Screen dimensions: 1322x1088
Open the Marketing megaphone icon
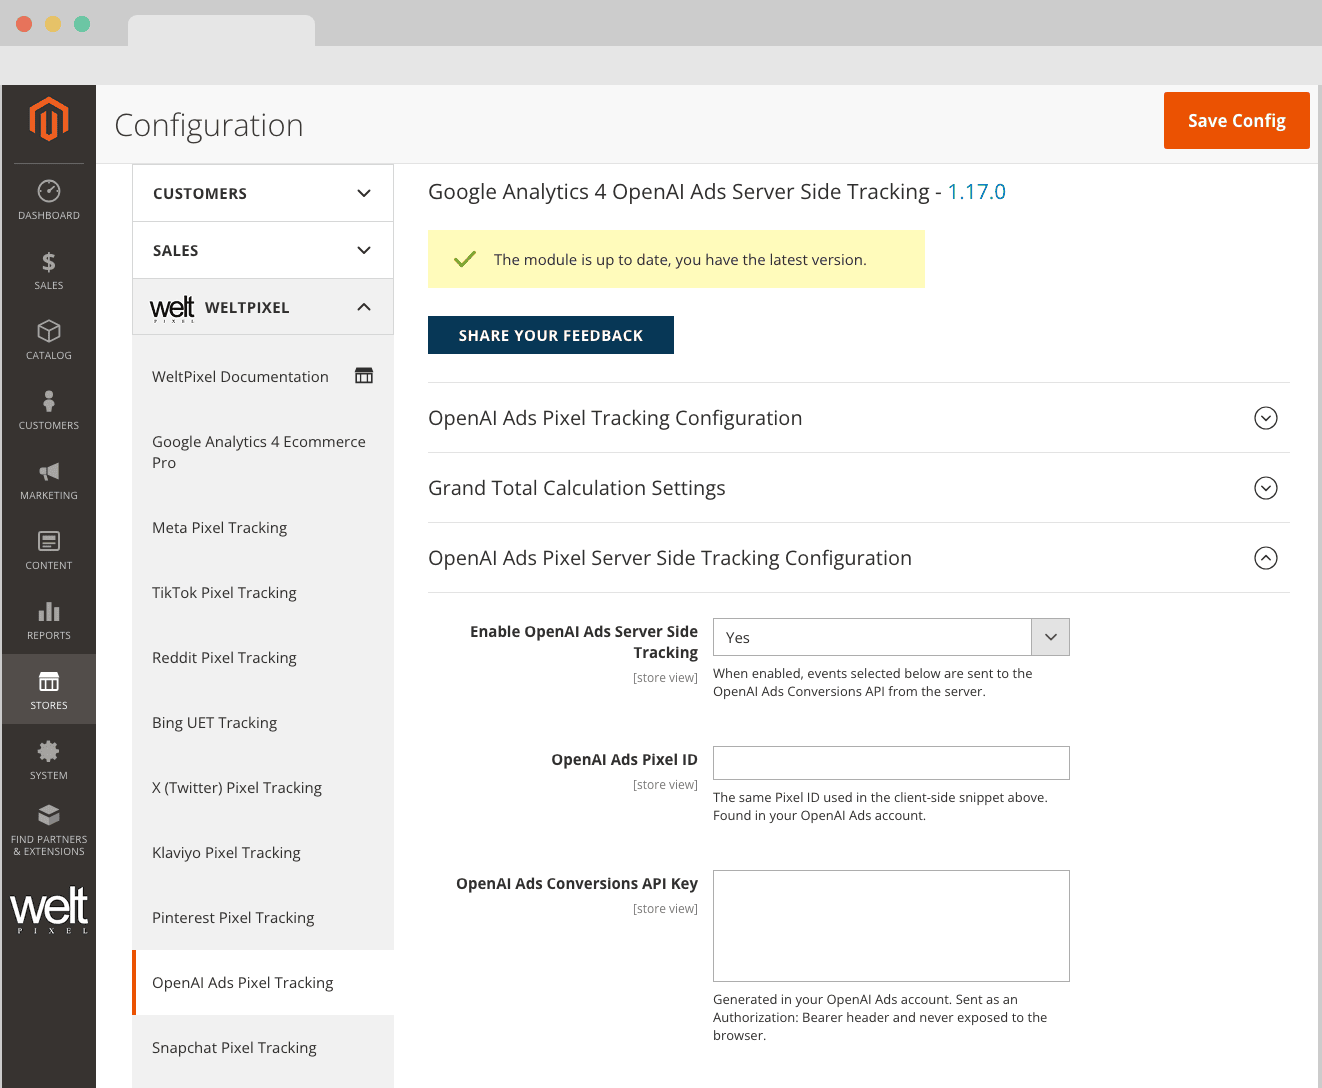coord(49,471)
